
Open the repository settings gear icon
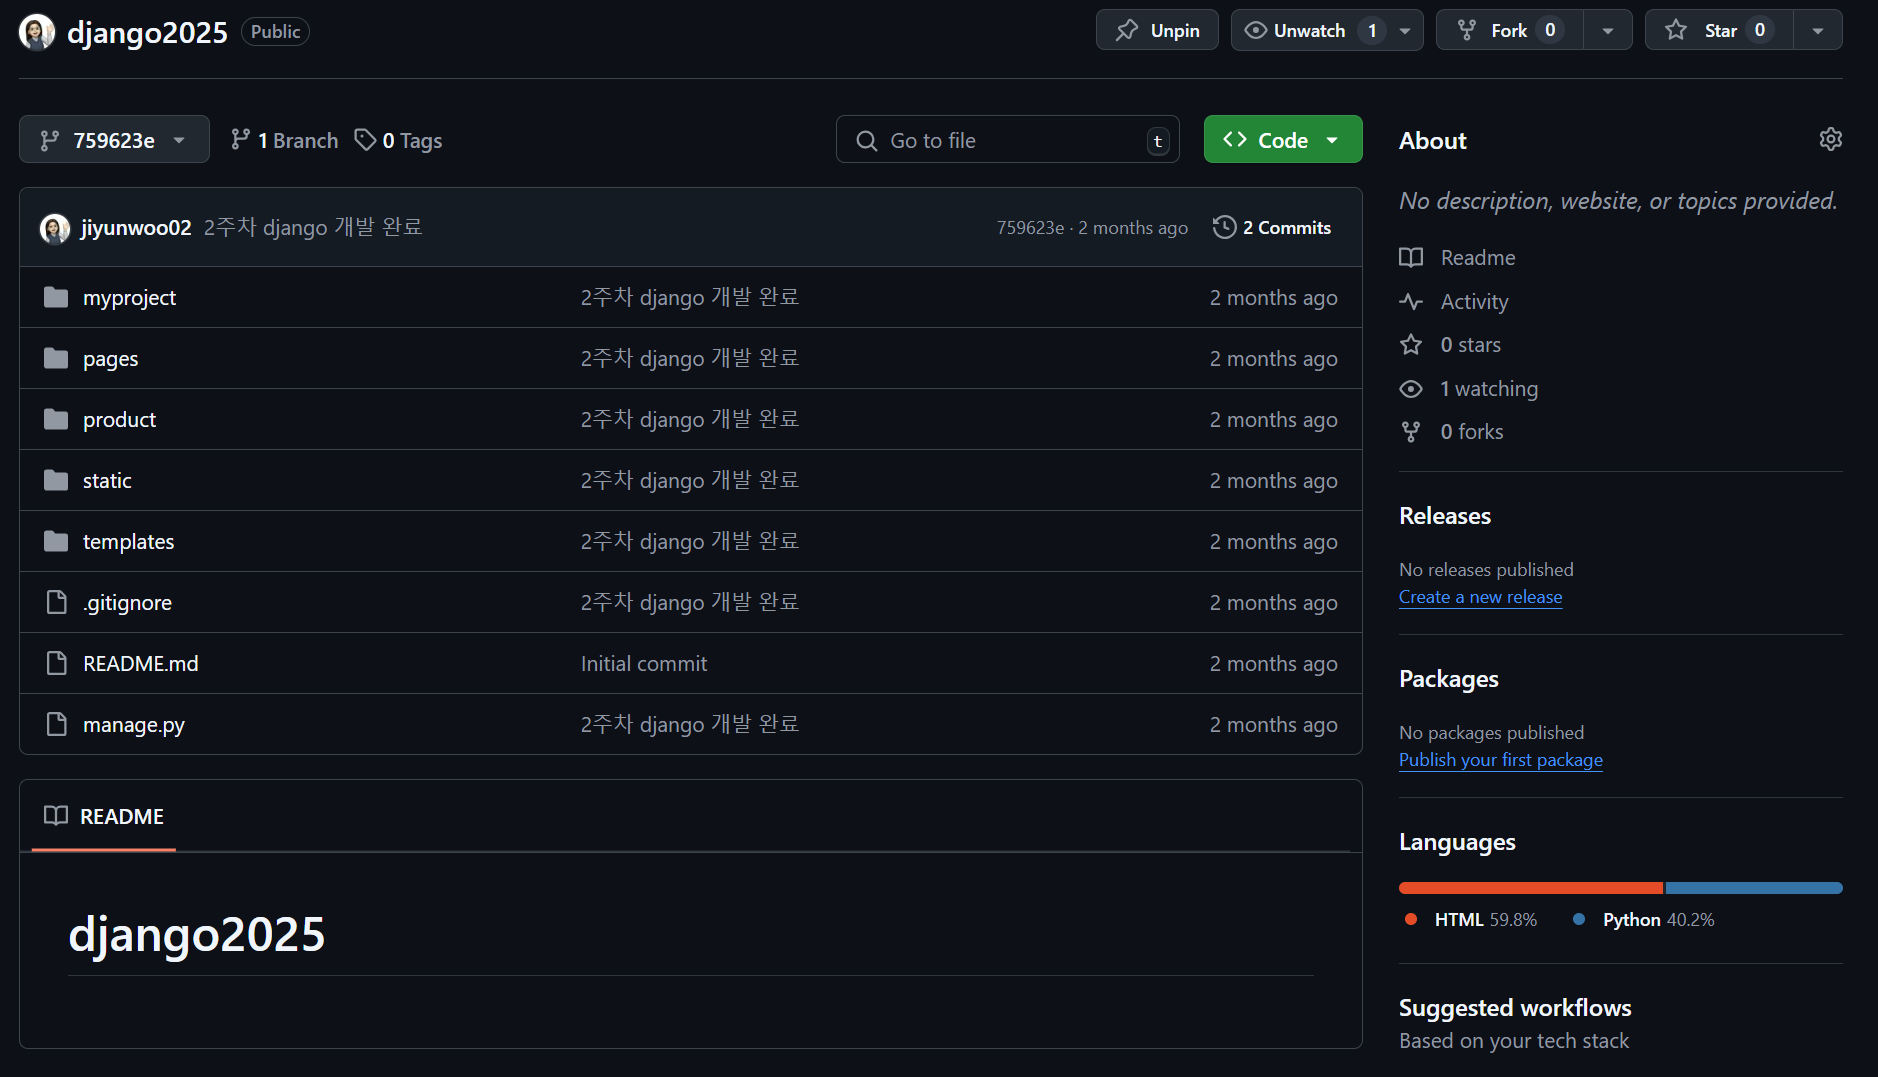click(x=1830, y=139)
